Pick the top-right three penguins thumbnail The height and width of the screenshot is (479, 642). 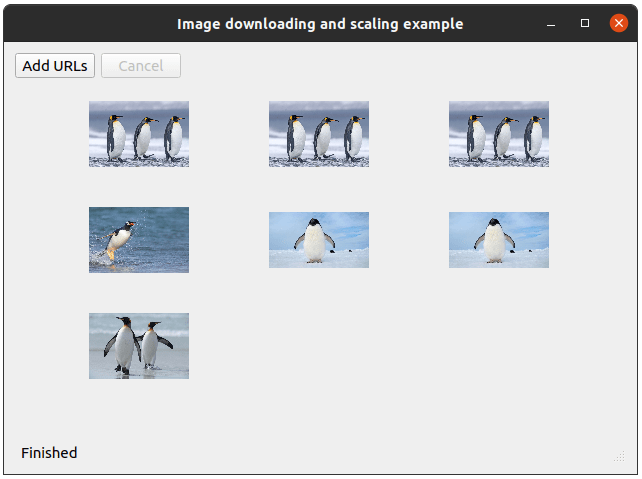pos(499,133)
